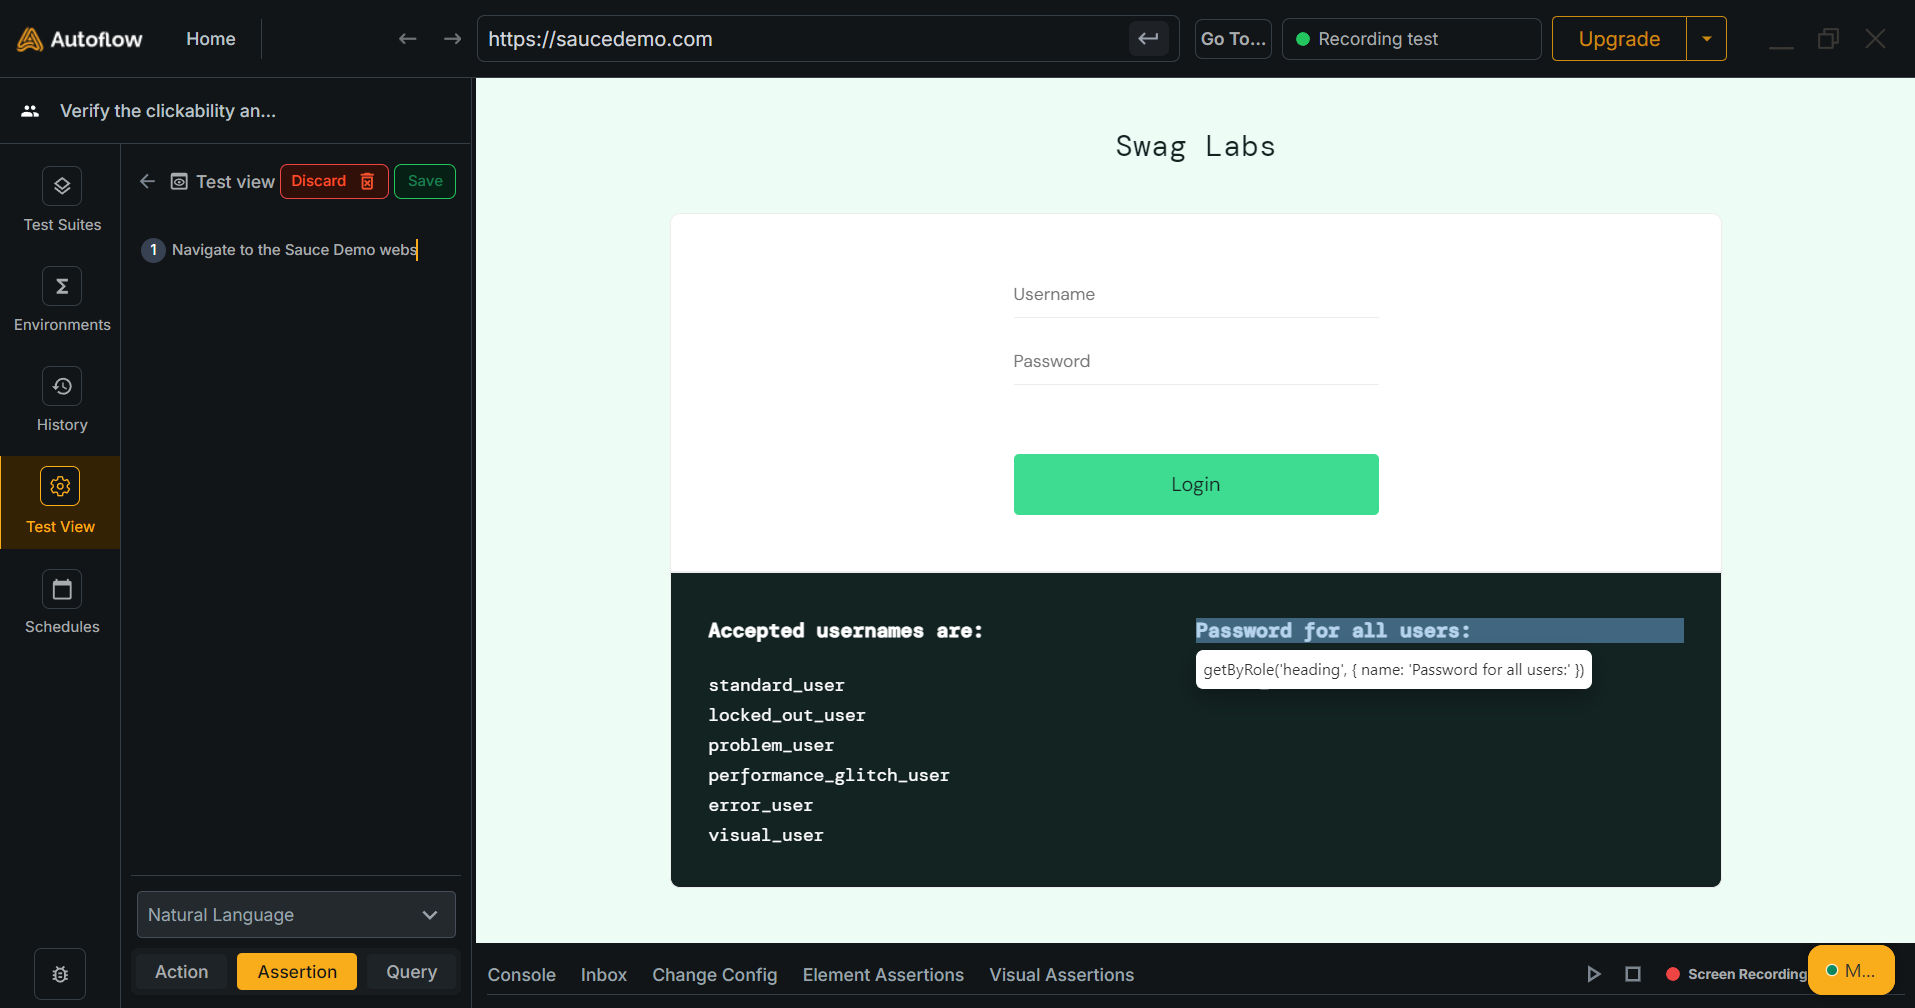Open the Schedules calendar icon

coord(62,590)
